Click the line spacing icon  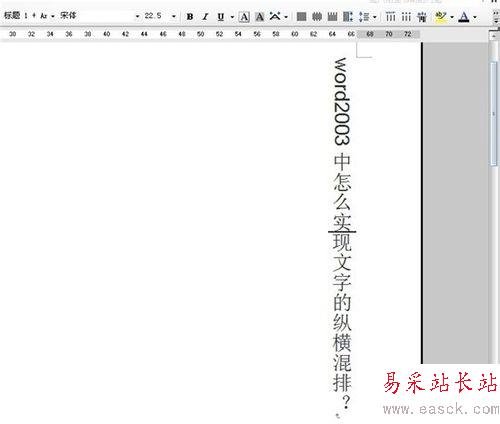point(364,16)
